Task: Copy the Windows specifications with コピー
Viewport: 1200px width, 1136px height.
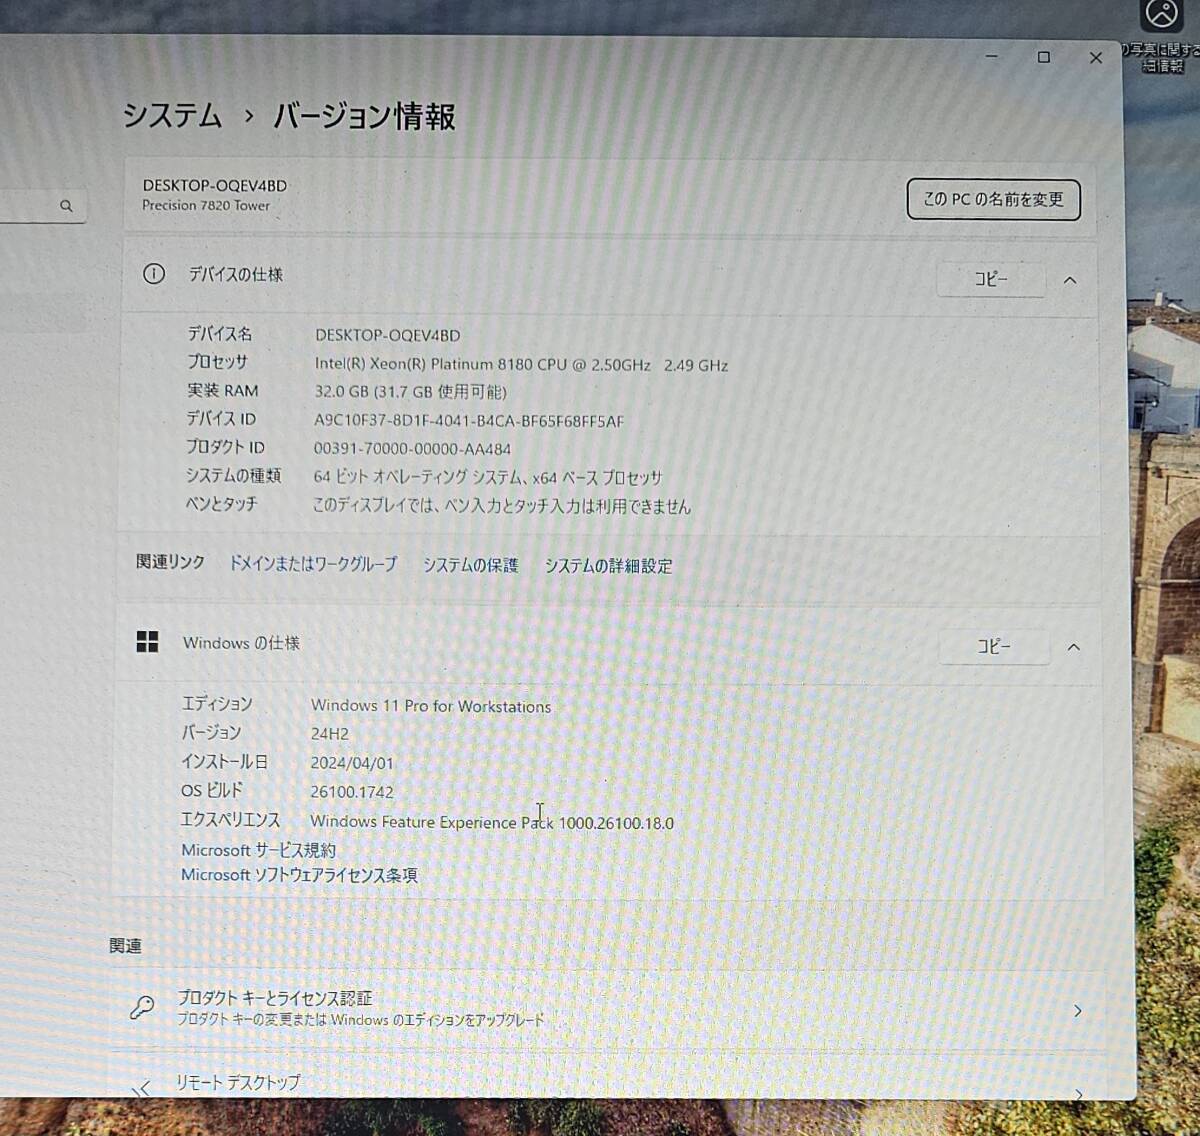Action: 994,647
